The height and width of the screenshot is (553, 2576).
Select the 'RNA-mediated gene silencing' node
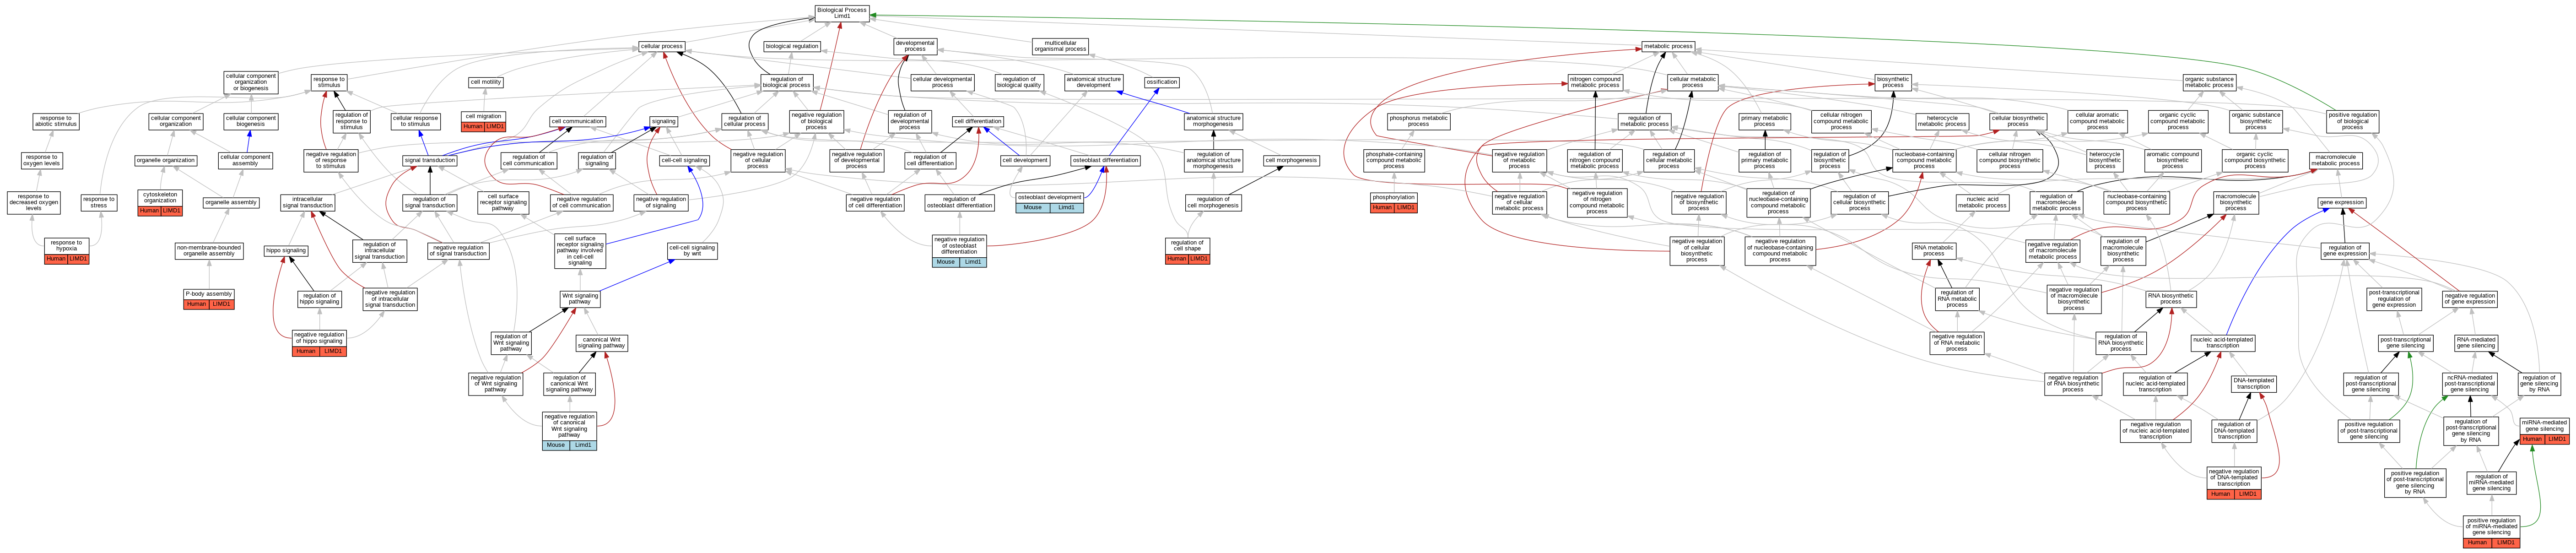tap(2476, 343)
